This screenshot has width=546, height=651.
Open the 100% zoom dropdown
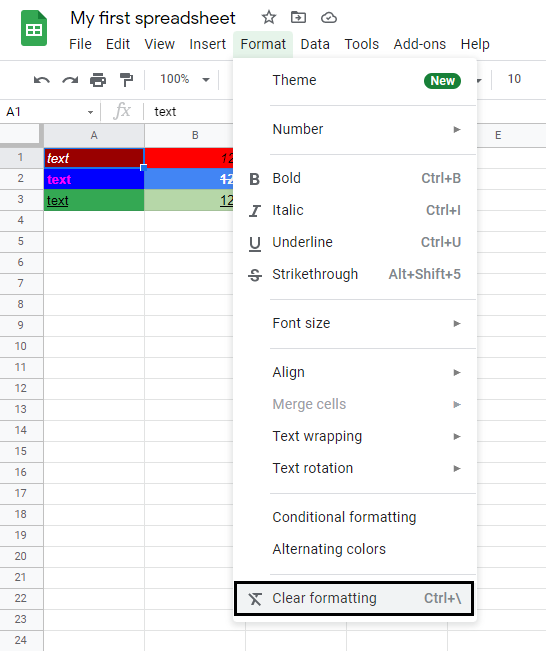pyautogui.click(x=185, y=79)
